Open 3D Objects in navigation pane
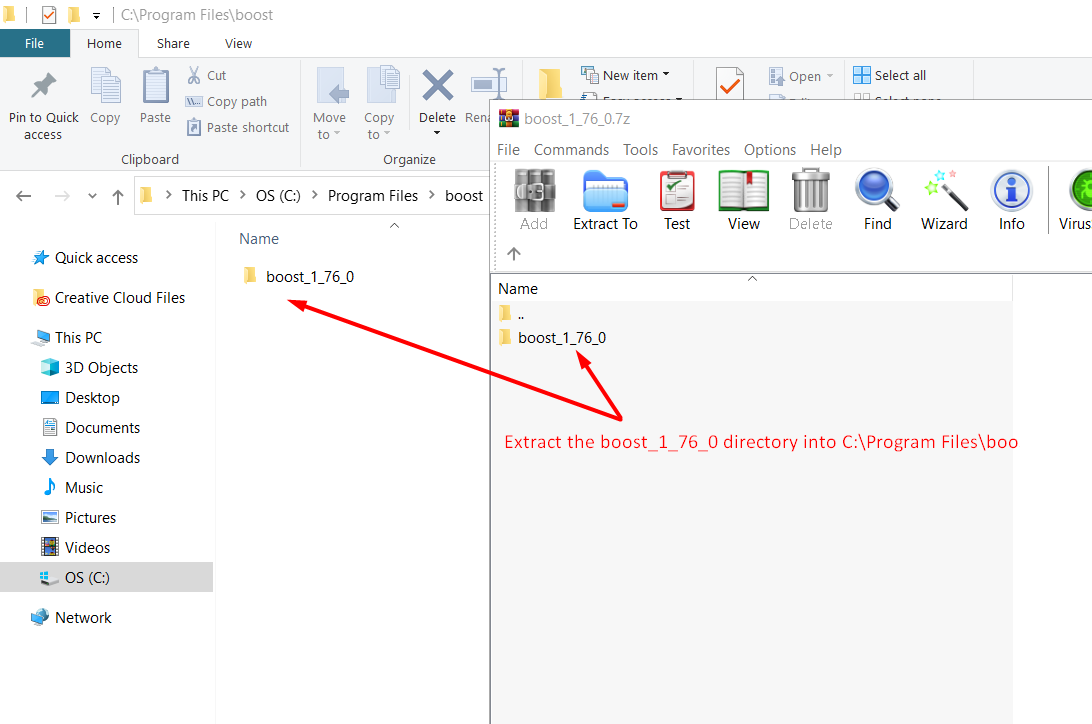Viewport: 1092px width, 724px height. (89, 368)
